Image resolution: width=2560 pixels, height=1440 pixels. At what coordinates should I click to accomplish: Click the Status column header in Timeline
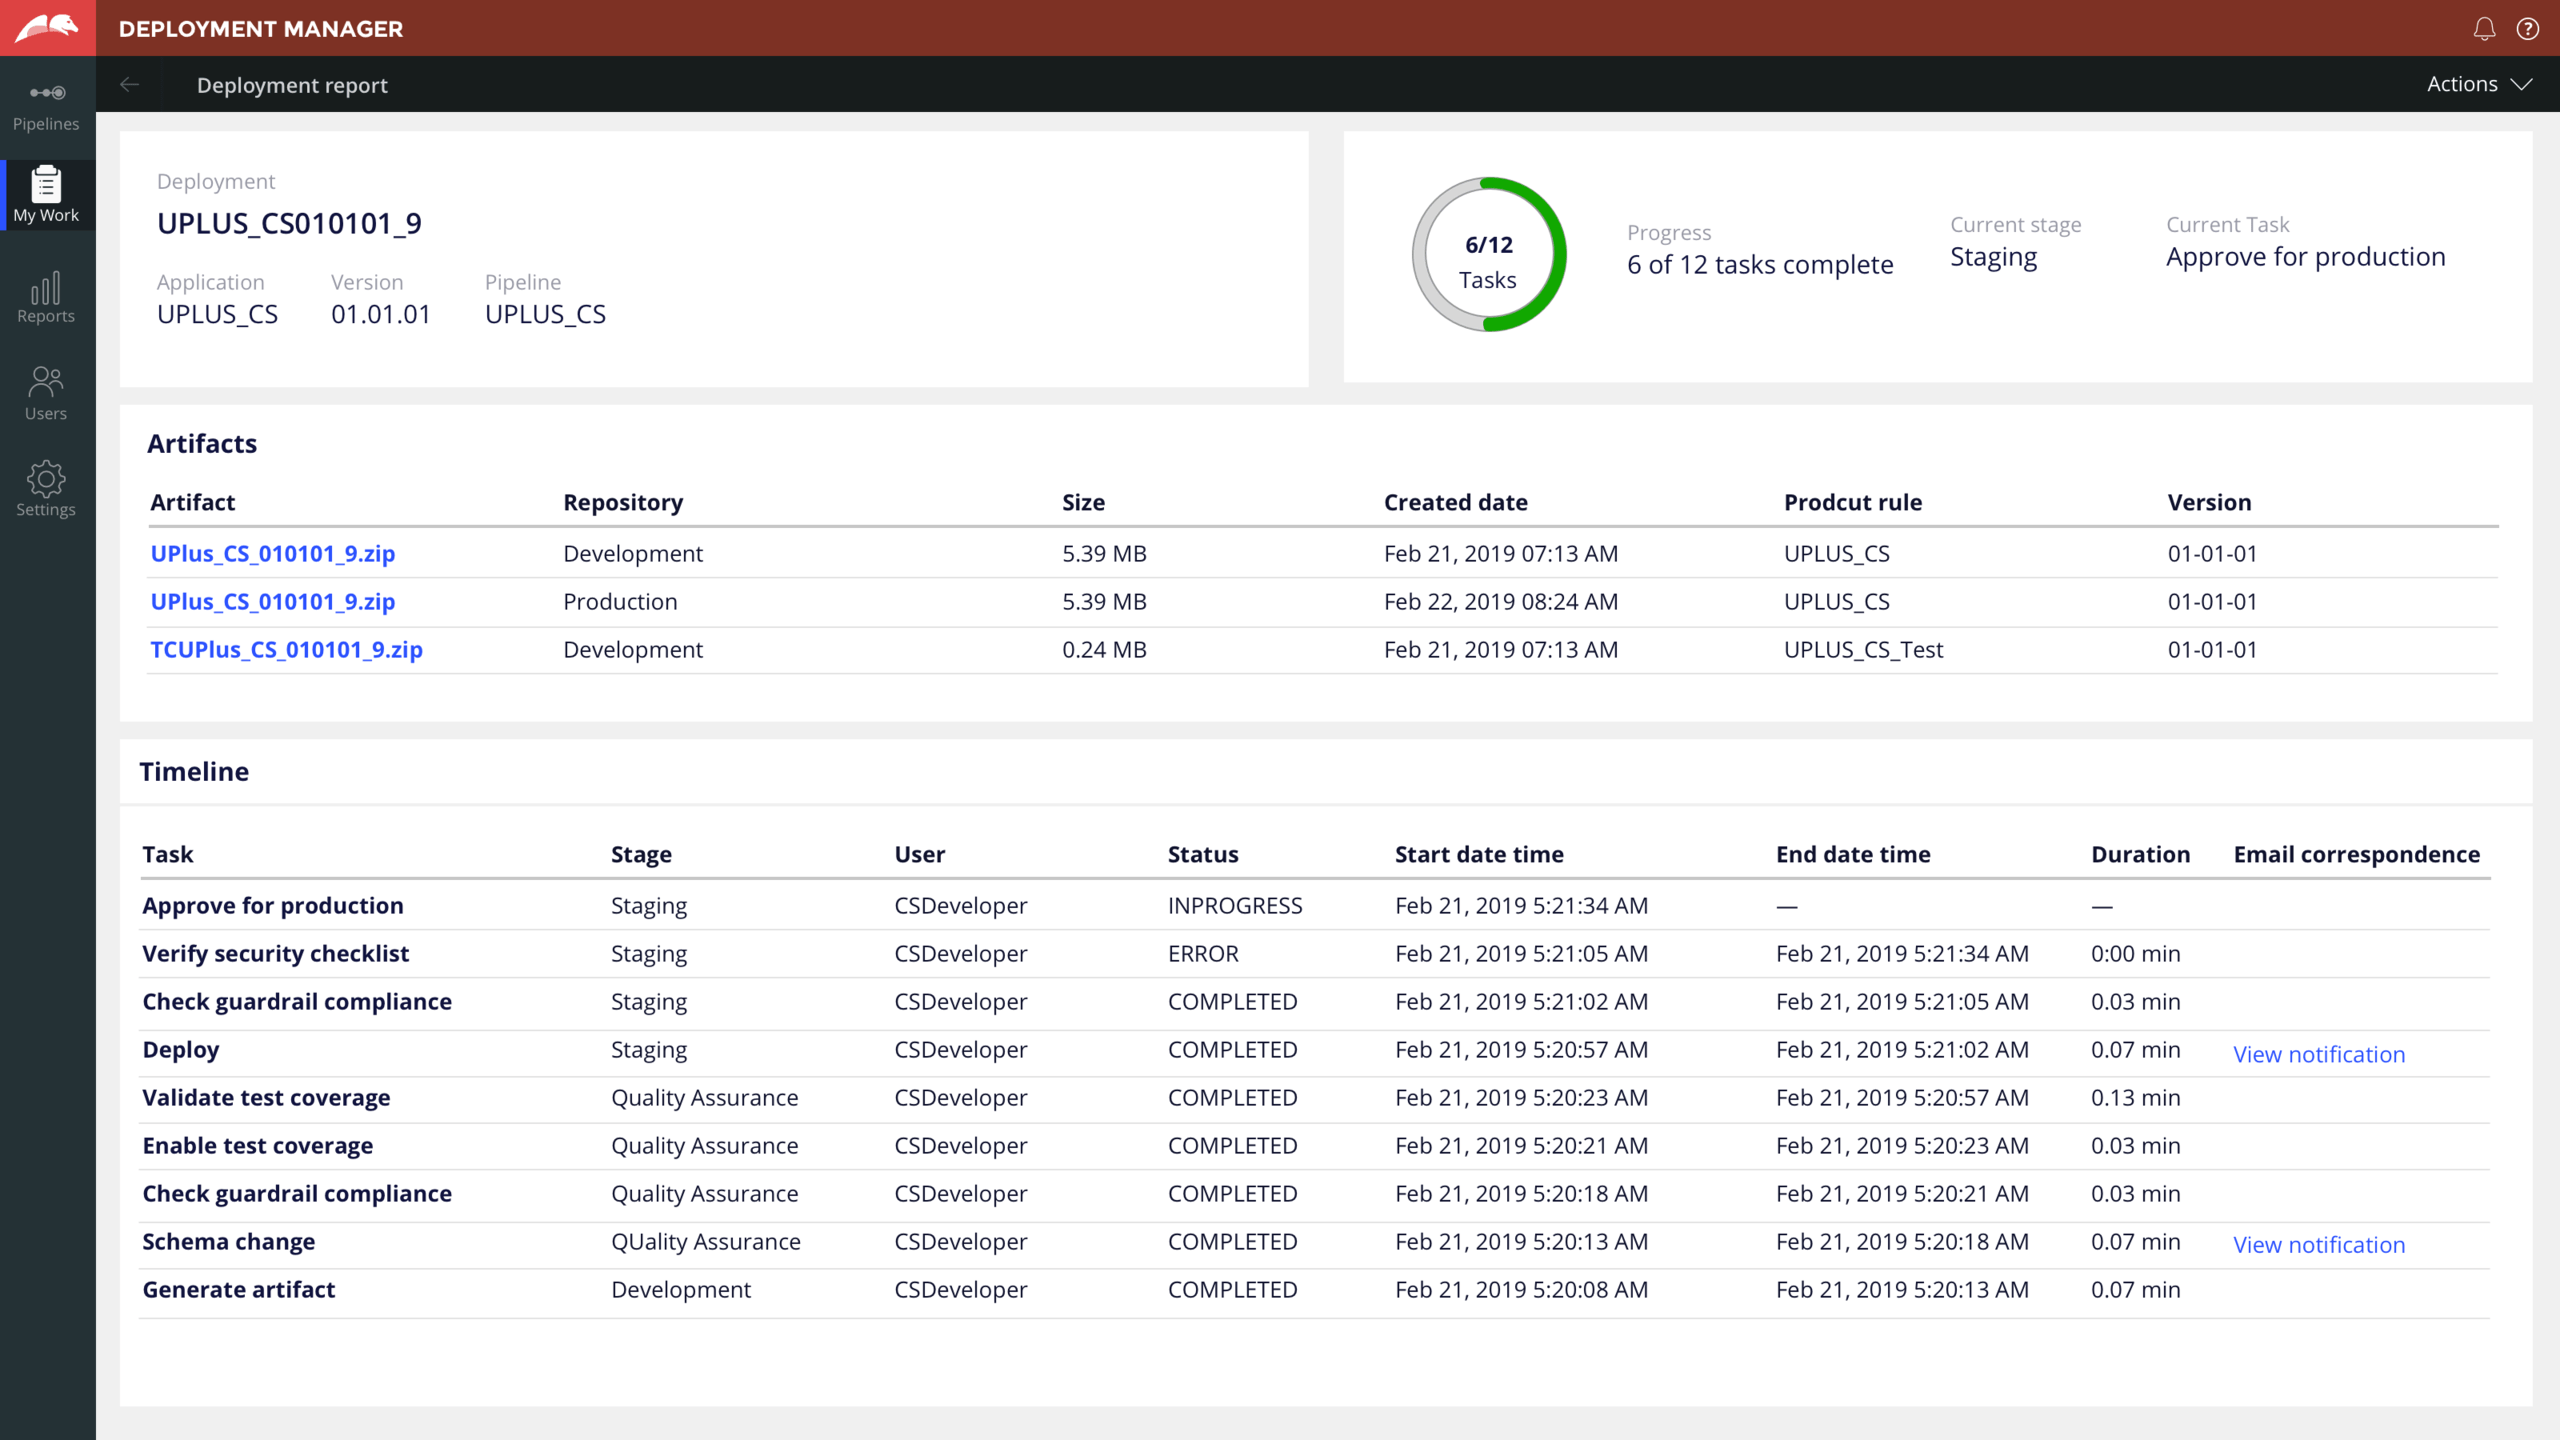(x=1202, y=855)
